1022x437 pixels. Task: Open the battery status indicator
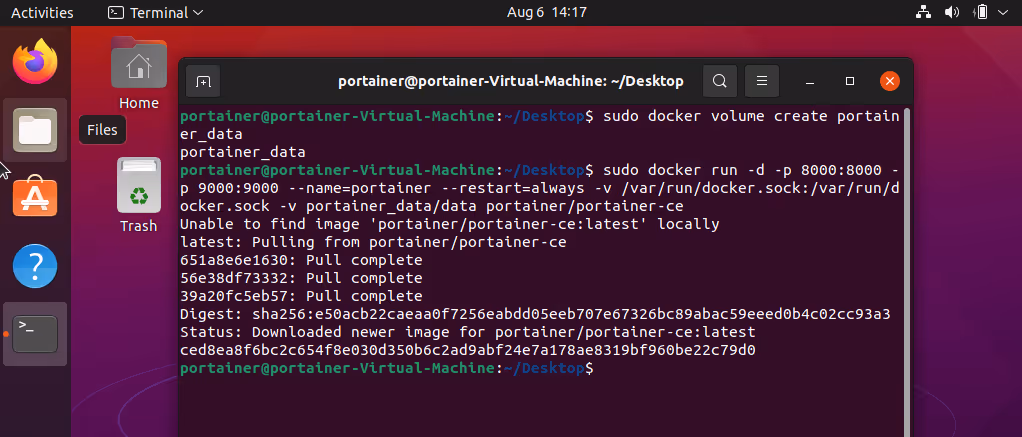981,12
